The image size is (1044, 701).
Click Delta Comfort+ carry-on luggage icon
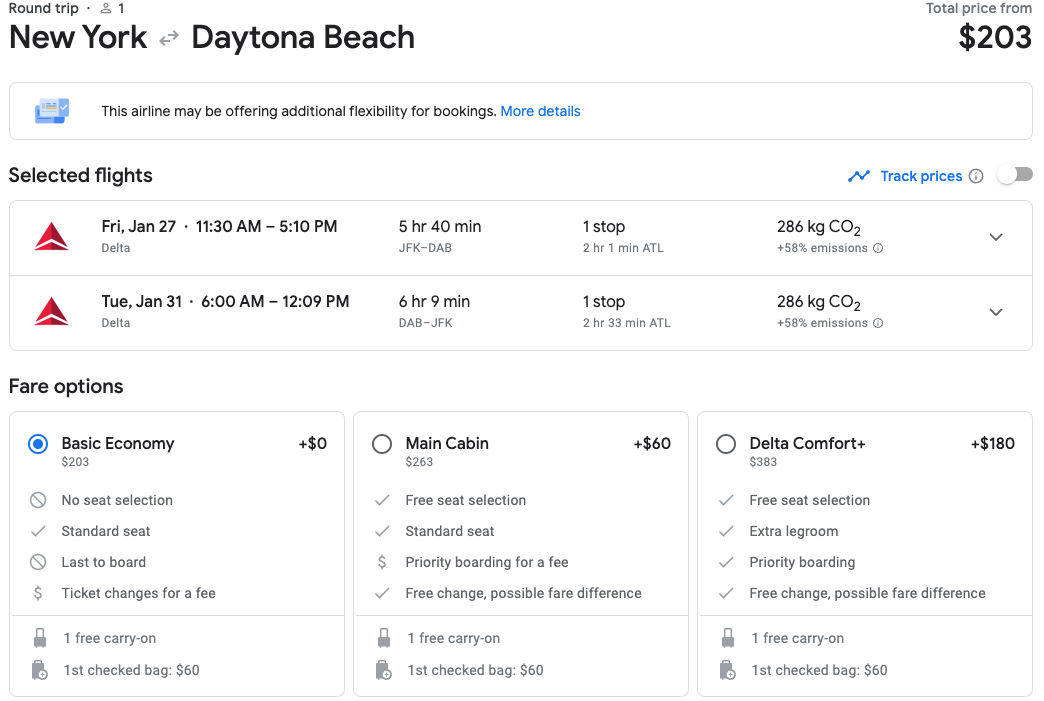(728, 638)
